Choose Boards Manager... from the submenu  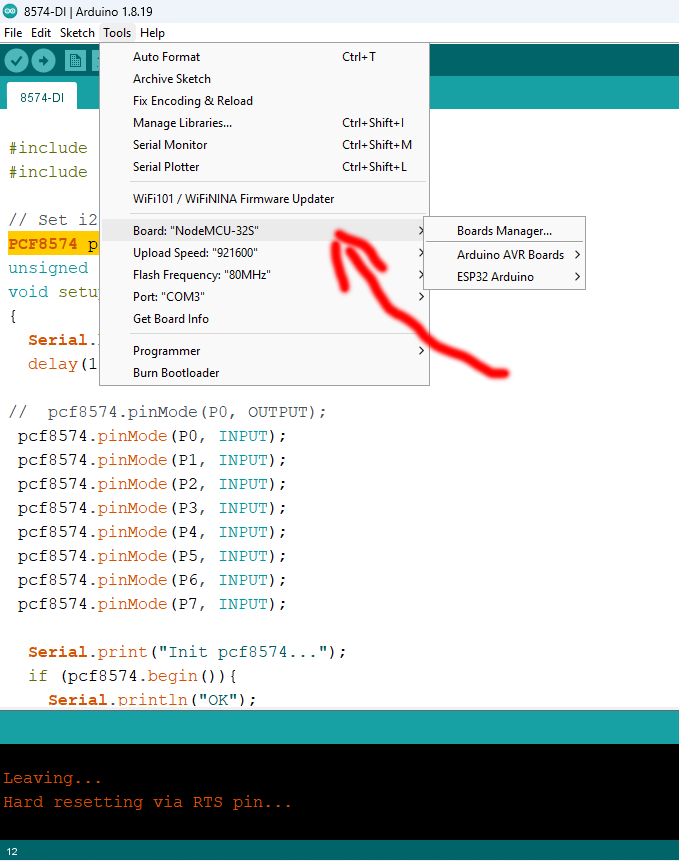tap(504, 231)
